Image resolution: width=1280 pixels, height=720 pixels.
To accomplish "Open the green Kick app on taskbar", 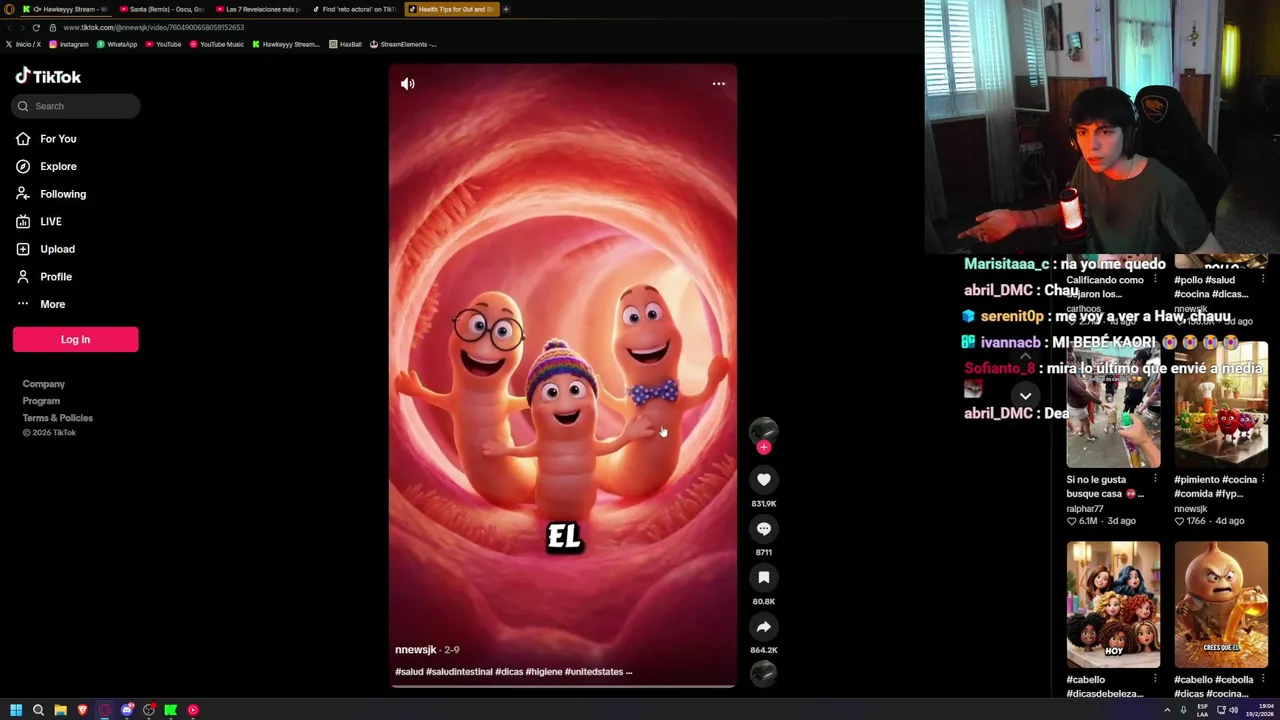I will tap(171, 710).
